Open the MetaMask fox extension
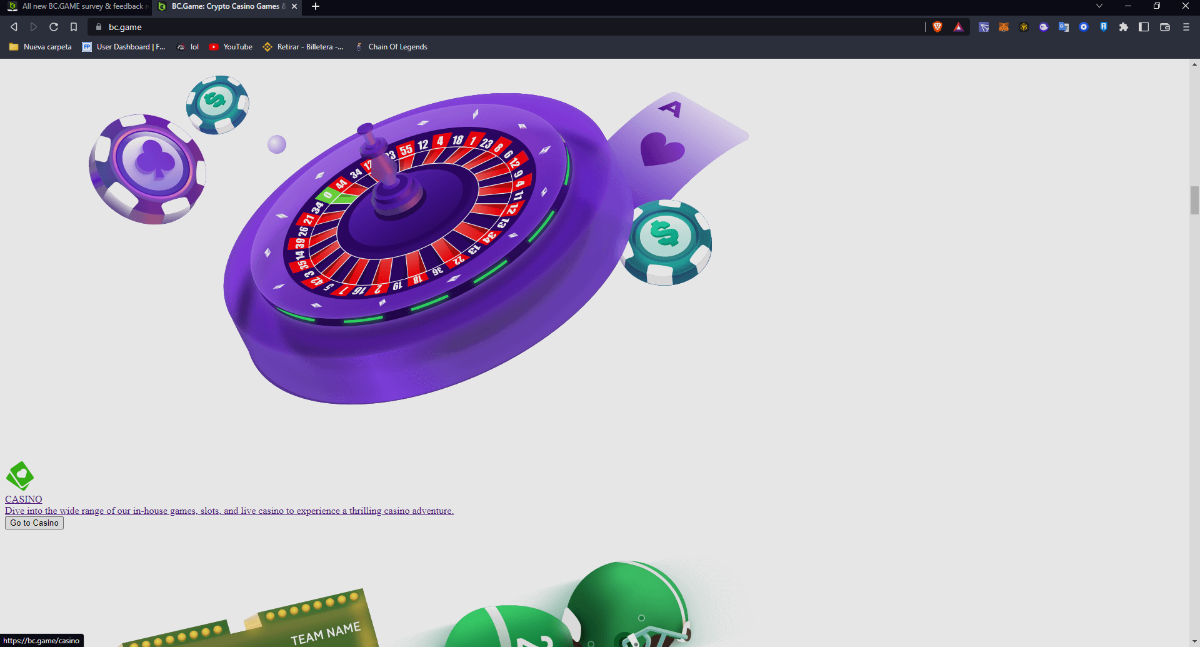The width and height of the screenshot is (1200, 647). click(1004, 27)
